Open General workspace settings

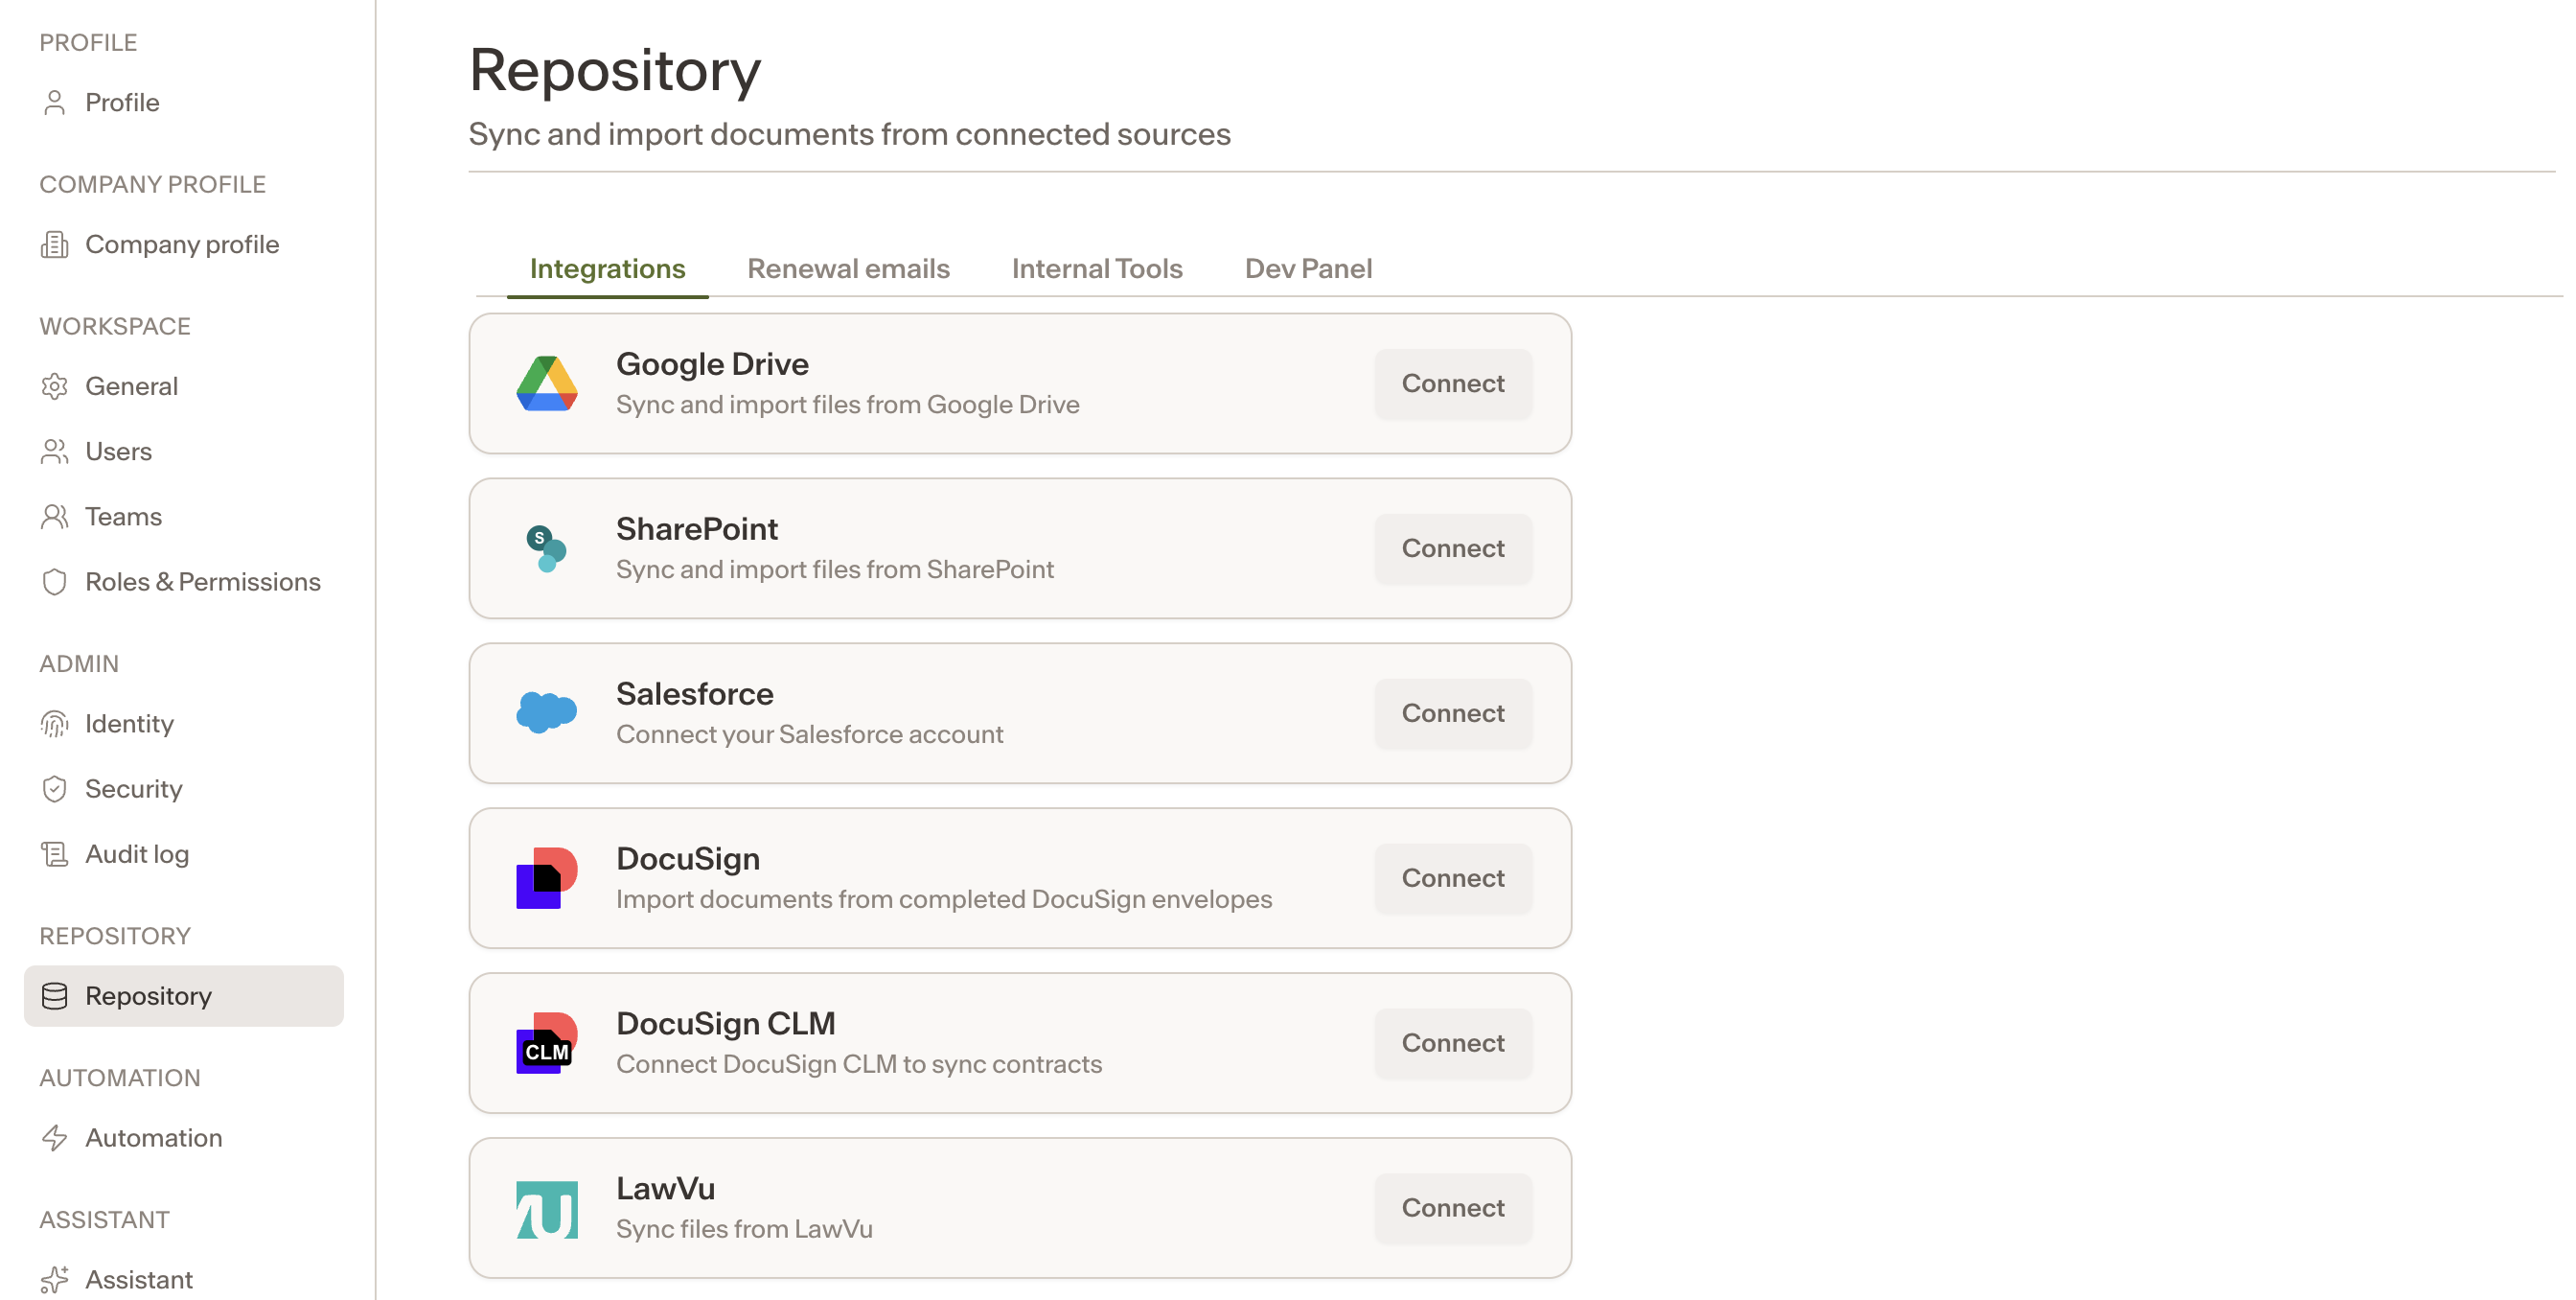[184, 387]
